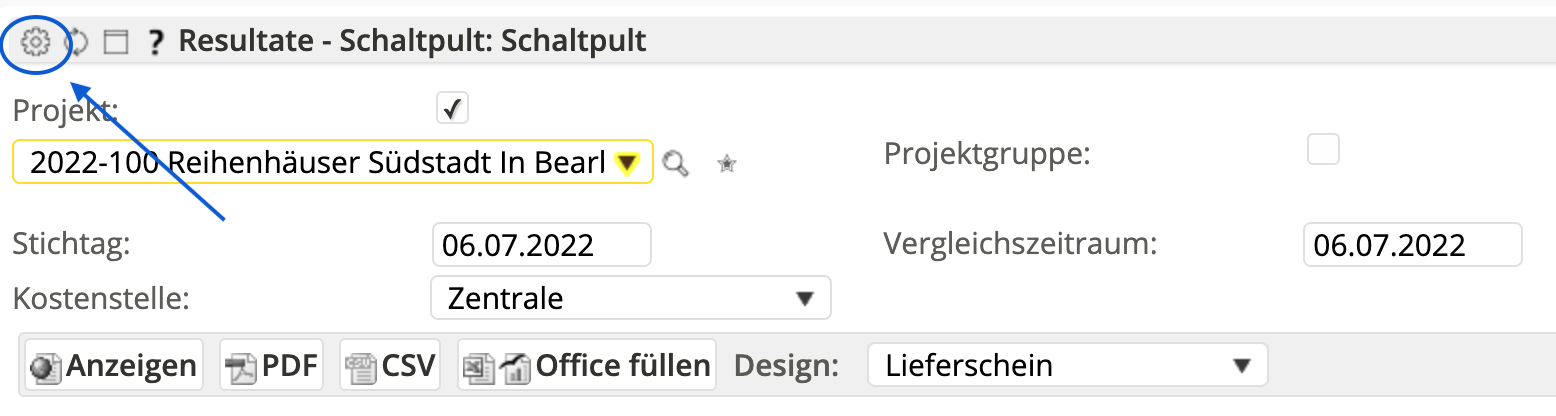The width and height of the screenshot is (1556, 416).
Task: Click the Vergleichszeitraum date field
Action: tap(1412, 245)
